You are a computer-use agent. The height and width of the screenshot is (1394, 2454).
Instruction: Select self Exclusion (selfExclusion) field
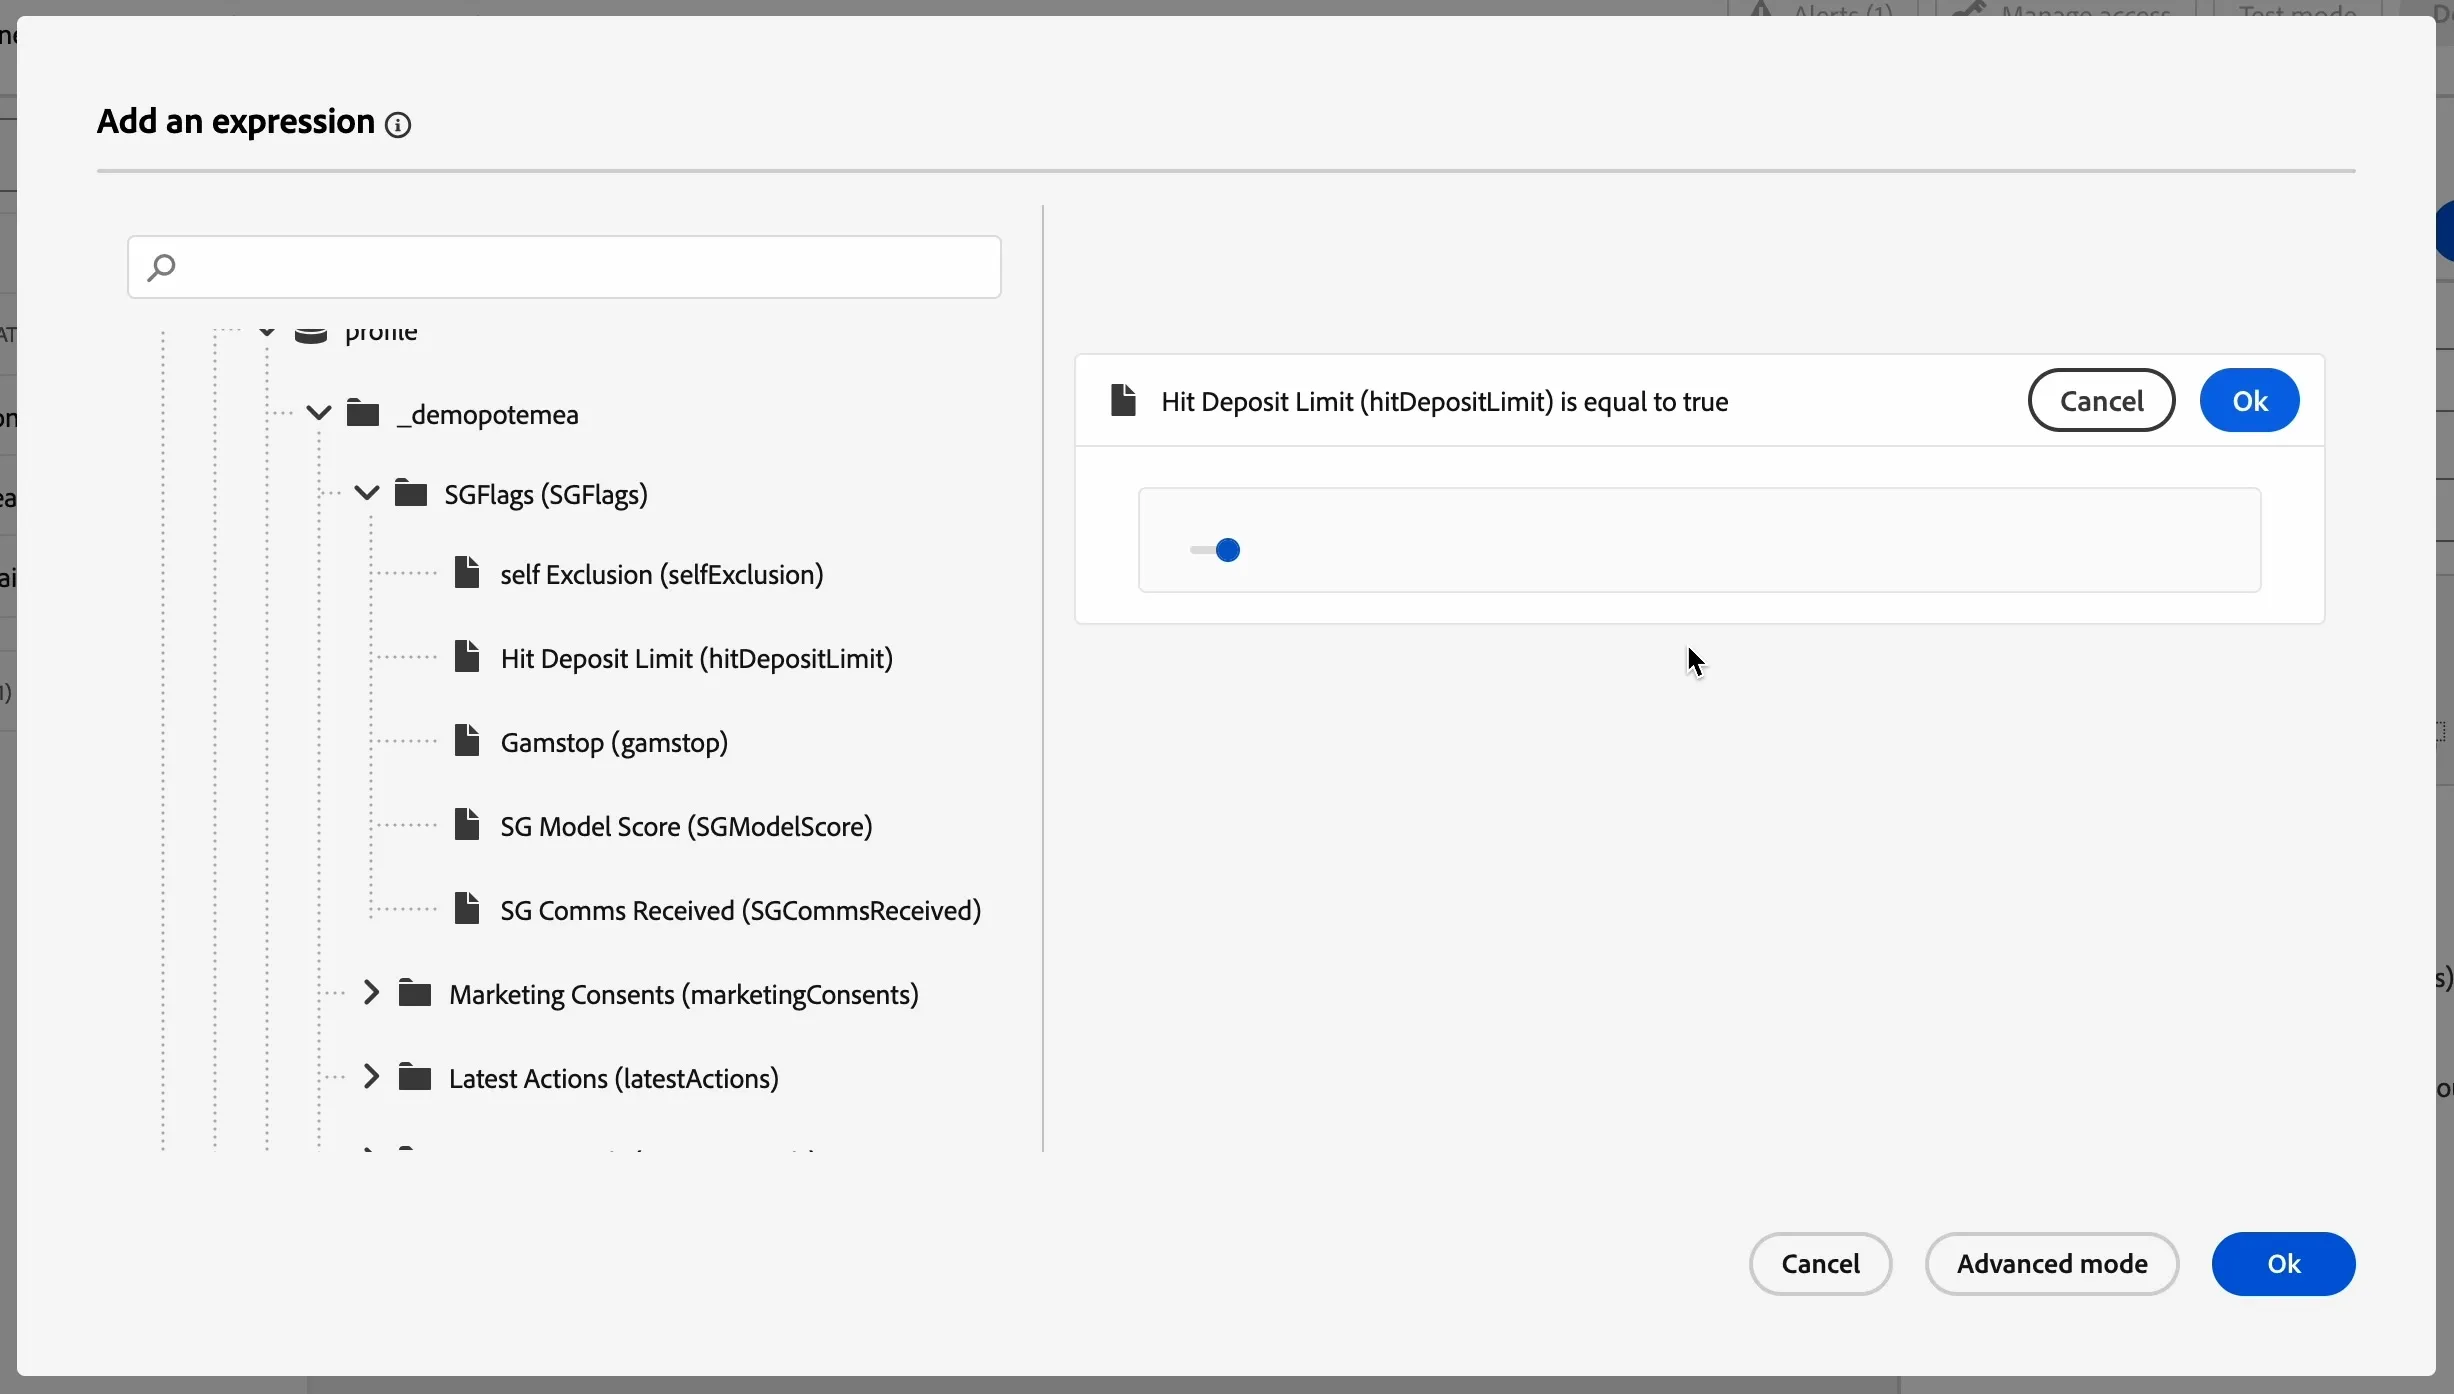pos(662,575)
